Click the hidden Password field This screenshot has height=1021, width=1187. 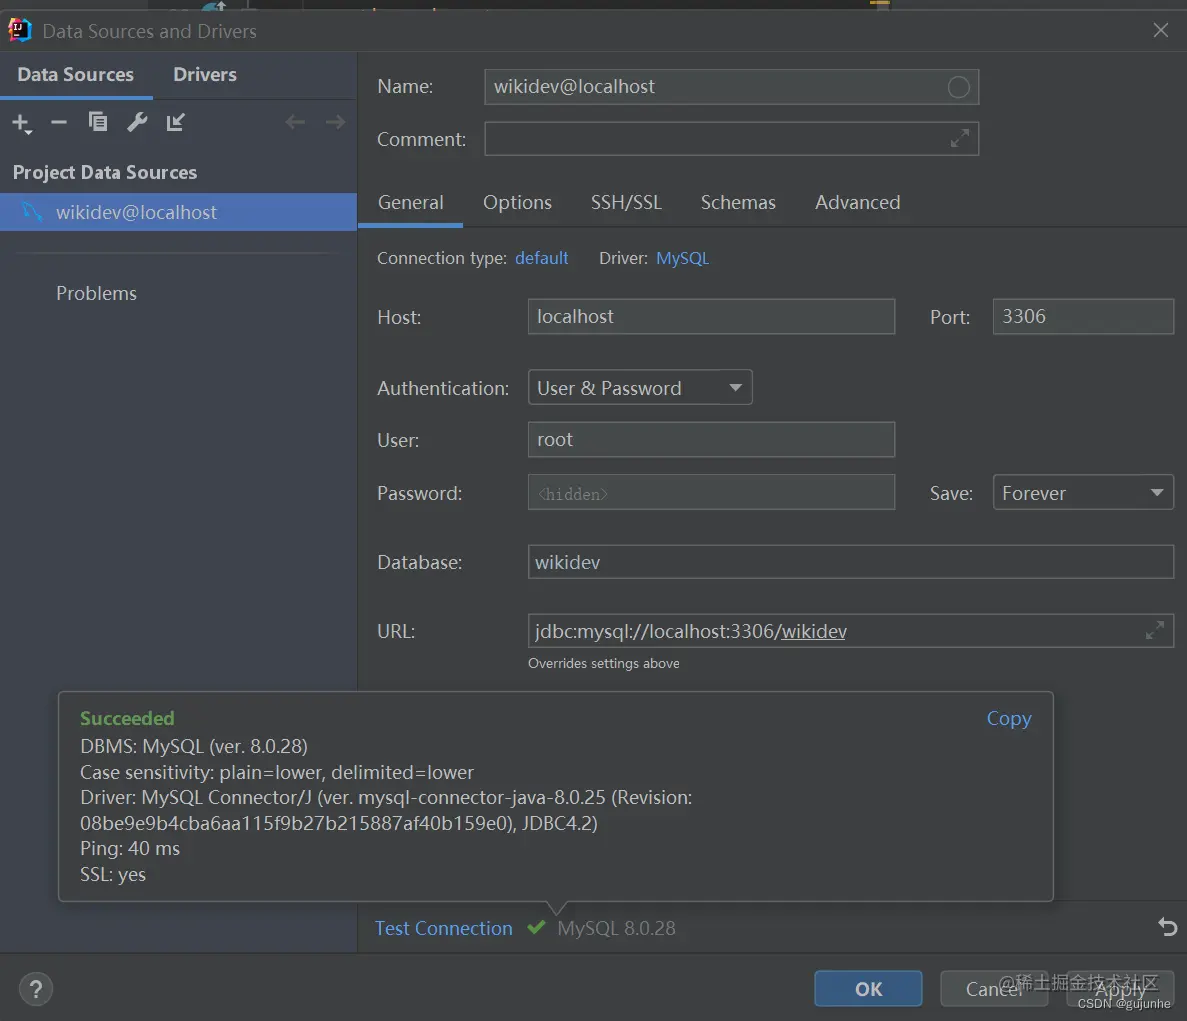click(x=711, y=493)
